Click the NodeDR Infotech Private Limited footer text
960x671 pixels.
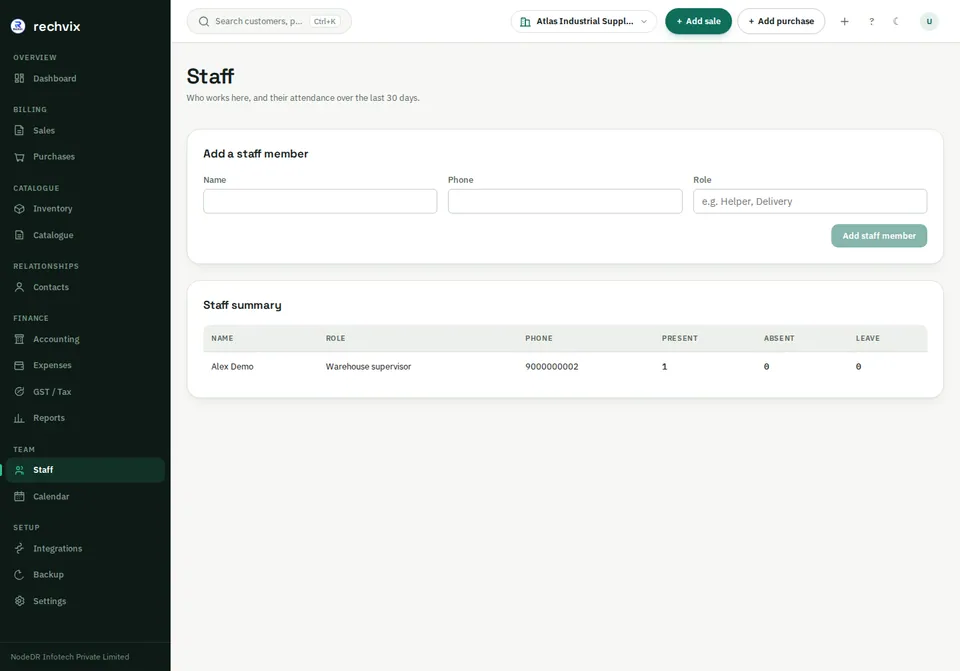pos(70,657)
